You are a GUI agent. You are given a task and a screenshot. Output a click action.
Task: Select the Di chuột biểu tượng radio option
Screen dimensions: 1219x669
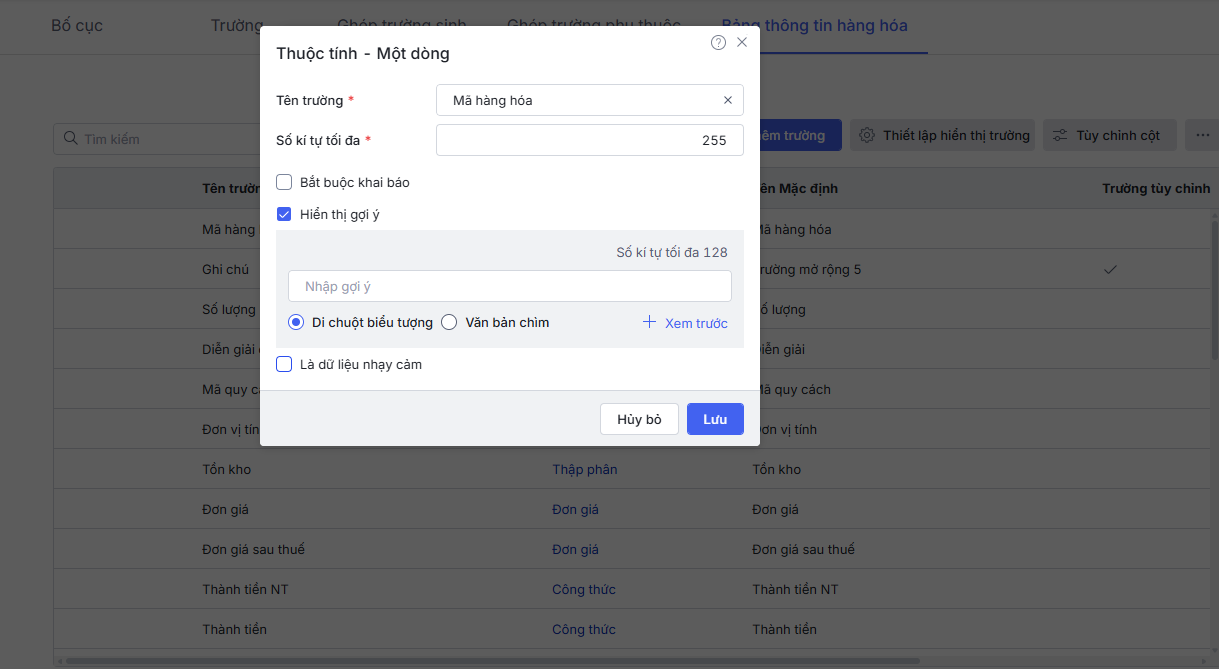[x=296, y=322]
